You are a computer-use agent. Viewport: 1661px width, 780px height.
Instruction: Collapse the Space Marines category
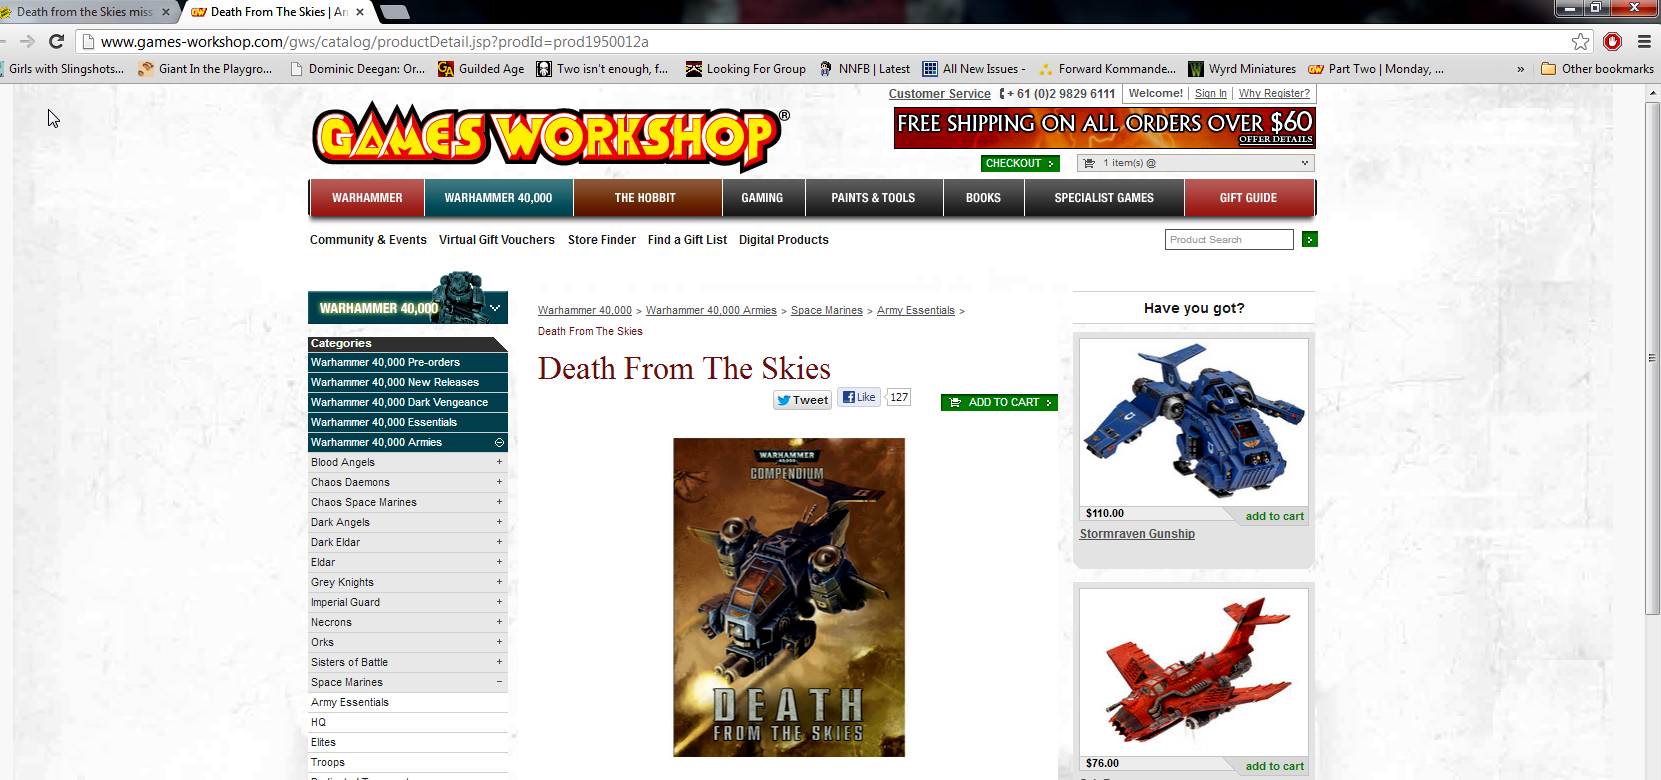pyautogui.click(x=499, y=682)
